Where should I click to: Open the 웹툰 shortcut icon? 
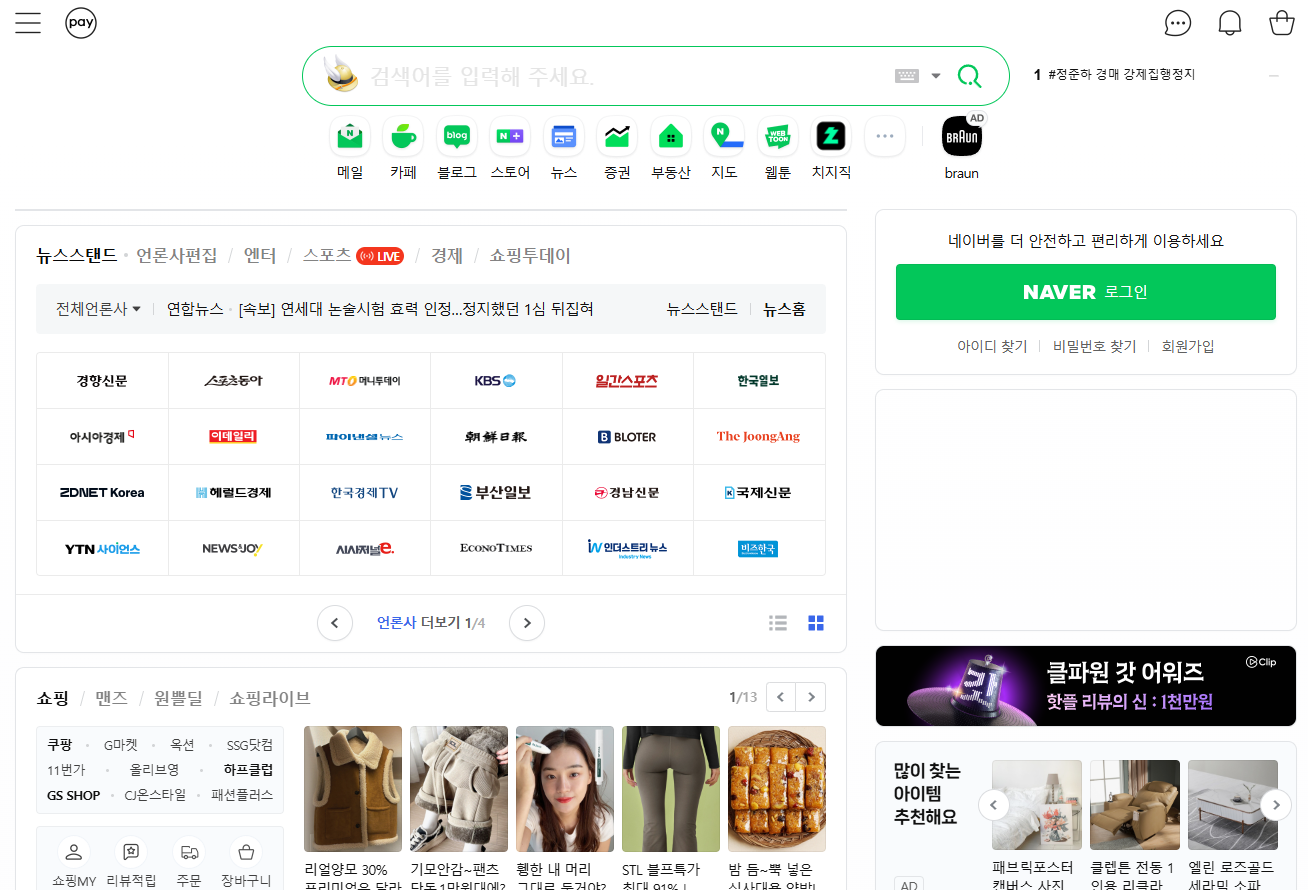[x=778, y=137]
